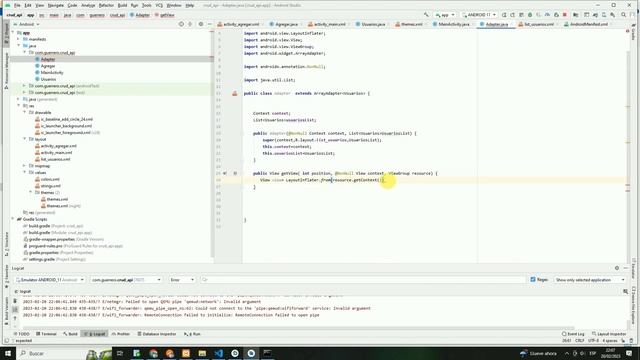This screenshot has height=360, width=640.
Task: Open Chrome from the taskbar
Action: click(x=153, y=353)
